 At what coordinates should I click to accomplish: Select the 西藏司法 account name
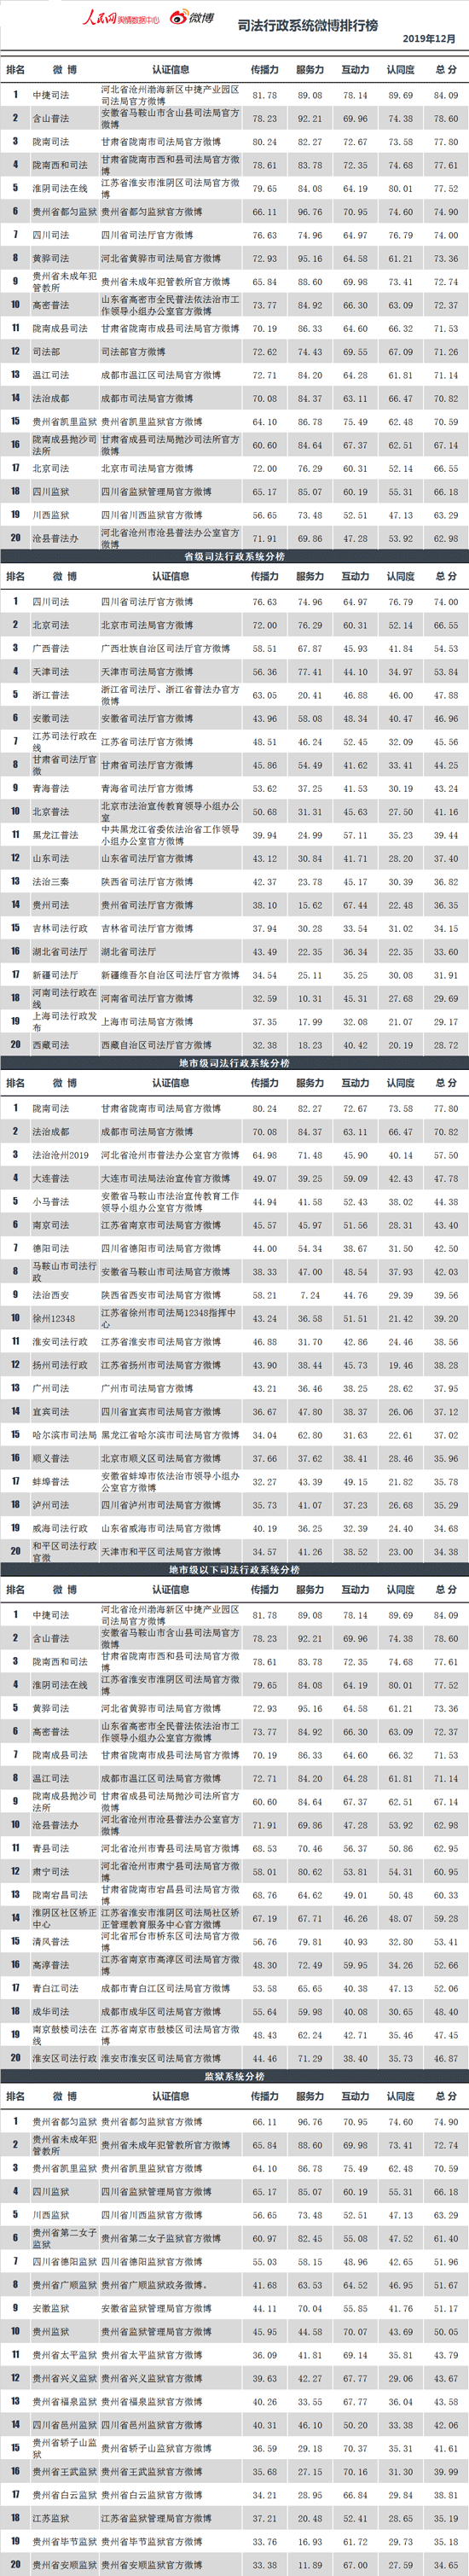pyautogui.click(x=51, y=1045)
